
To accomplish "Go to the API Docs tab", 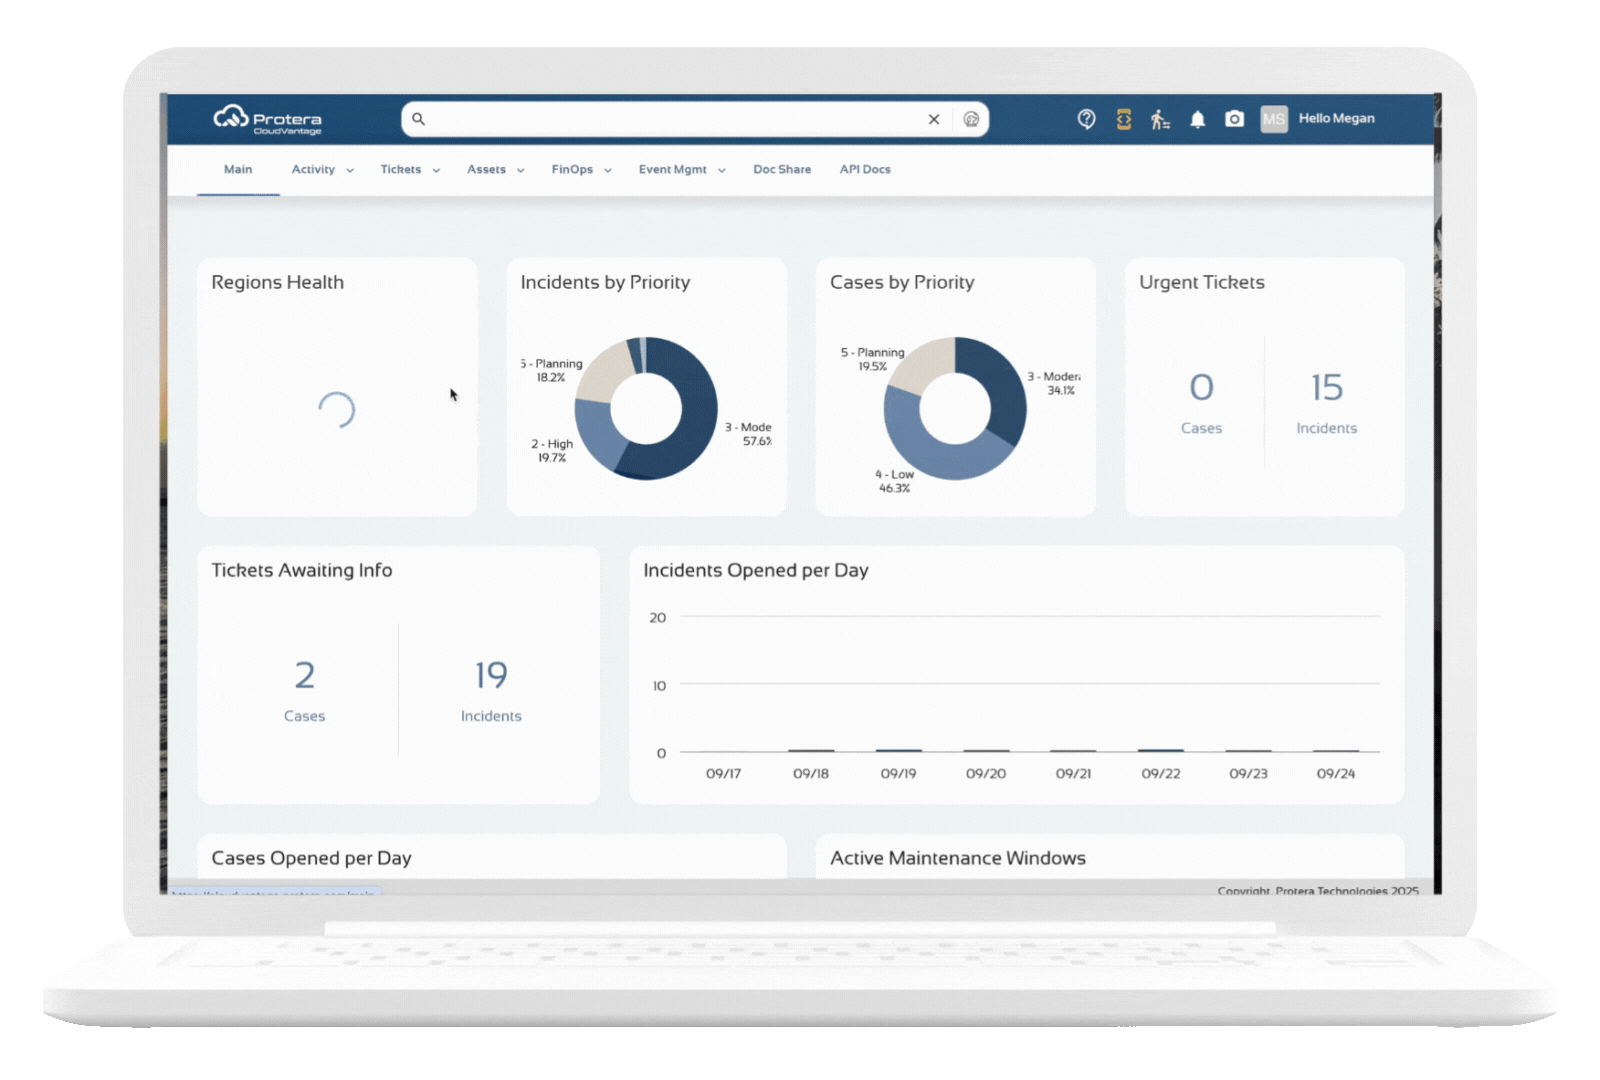I will (x=865, y=170).
